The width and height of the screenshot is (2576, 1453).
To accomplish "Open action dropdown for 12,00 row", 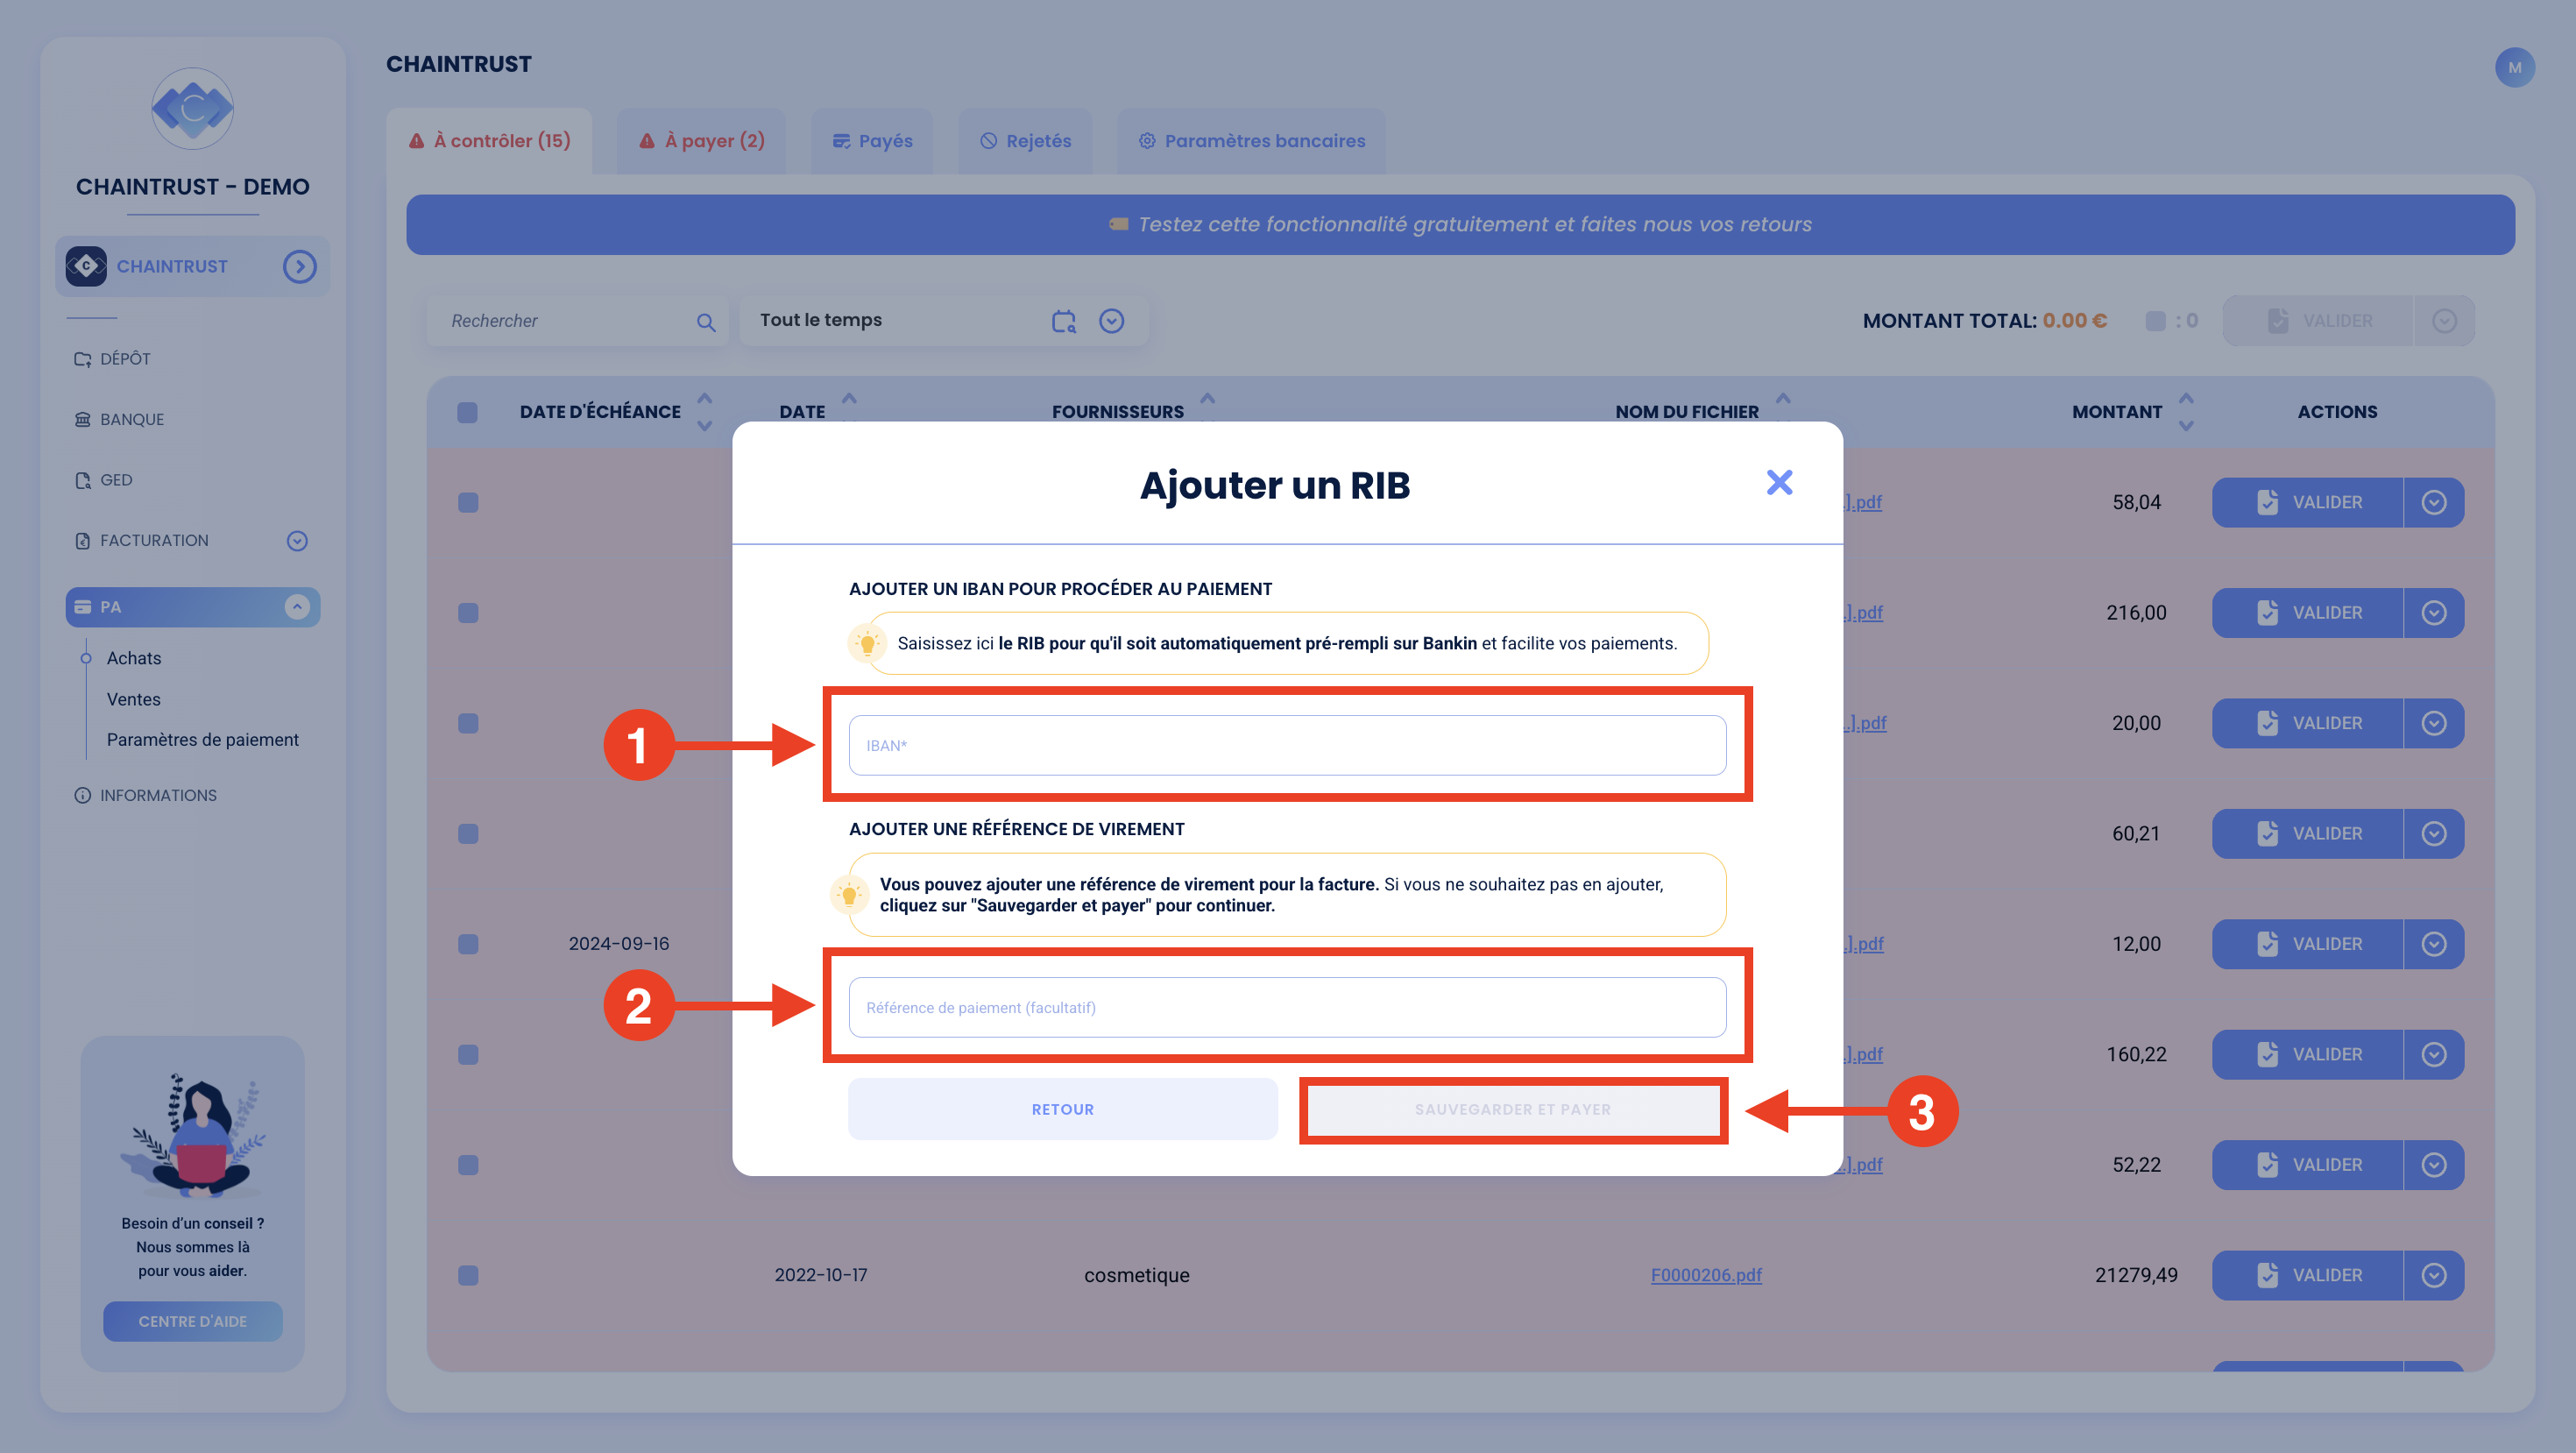I will click(x=2434, y=944).
